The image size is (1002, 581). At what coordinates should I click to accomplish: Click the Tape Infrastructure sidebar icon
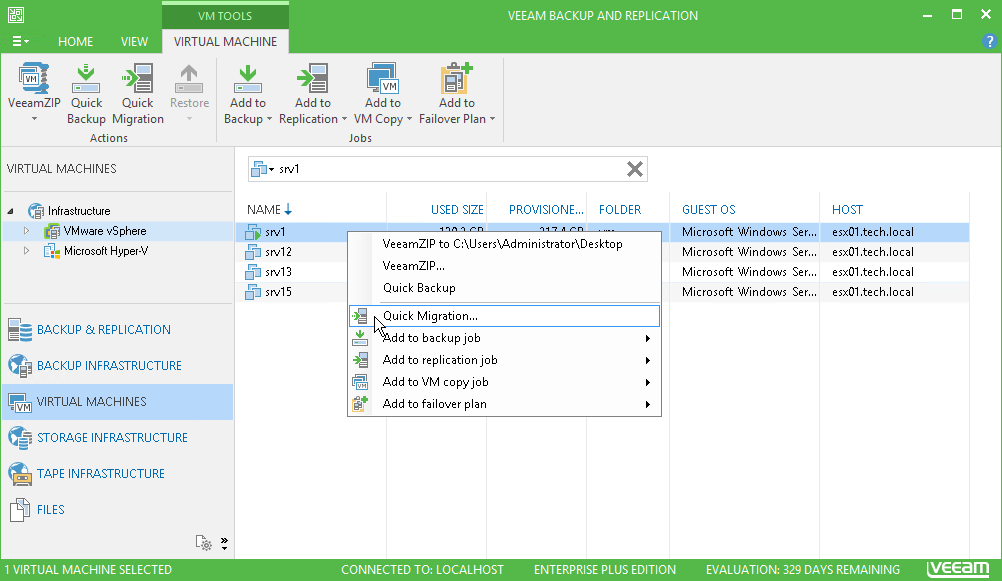pos(20,474)
